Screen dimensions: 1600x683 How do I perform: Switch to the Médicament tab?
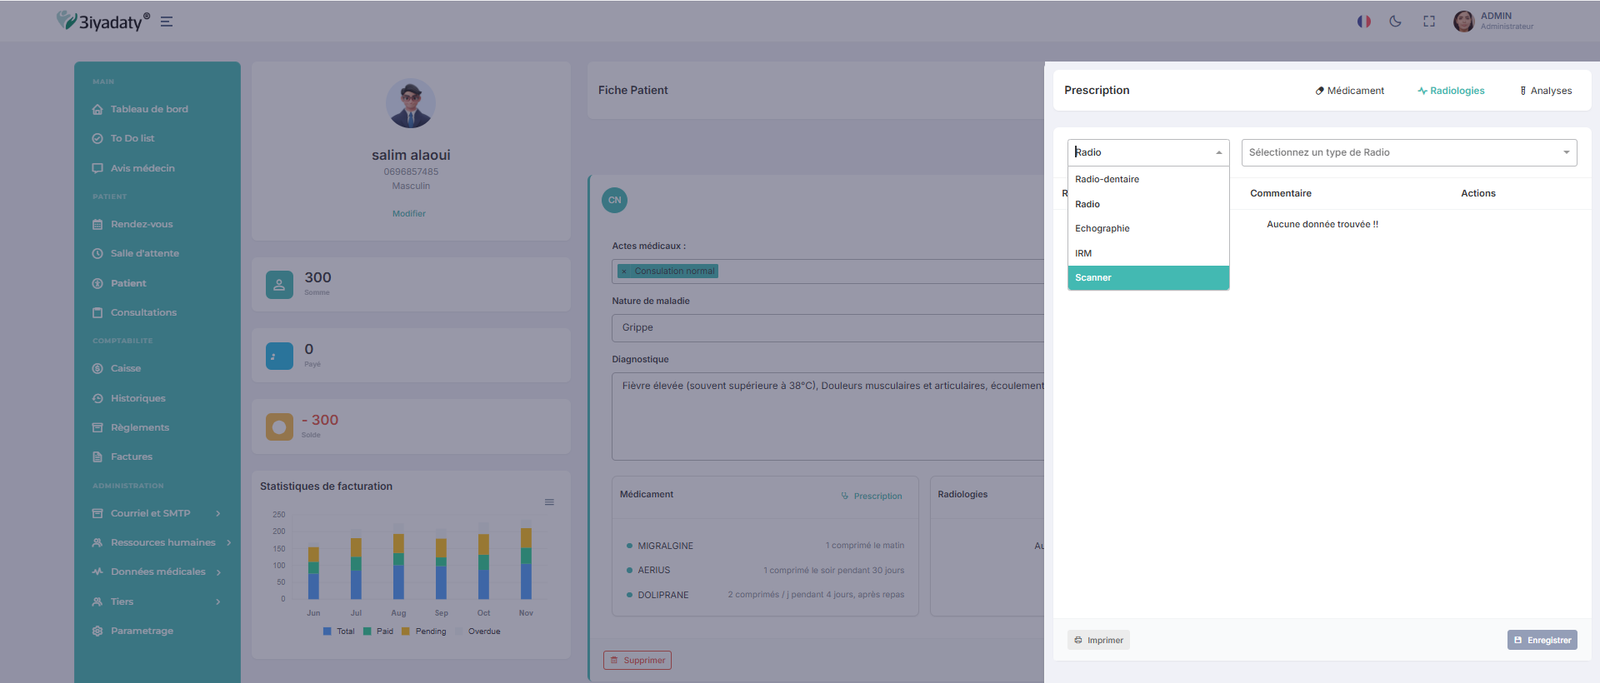pos(1350,91)
